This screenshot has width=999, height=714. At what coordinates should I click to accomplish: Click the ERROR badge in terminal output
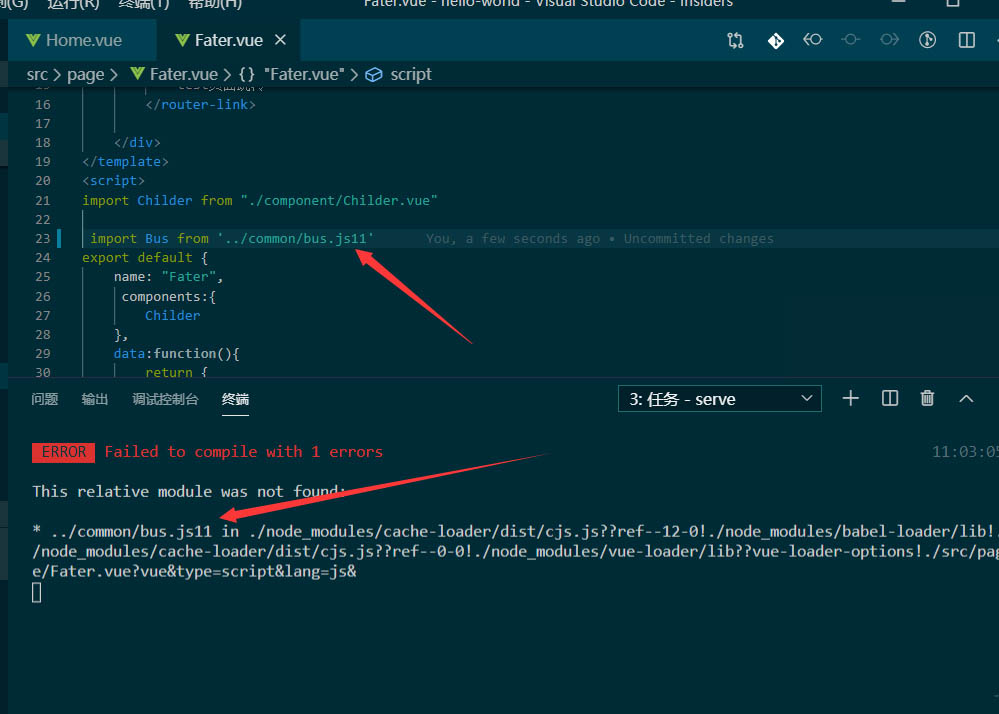tap(63, 452)
